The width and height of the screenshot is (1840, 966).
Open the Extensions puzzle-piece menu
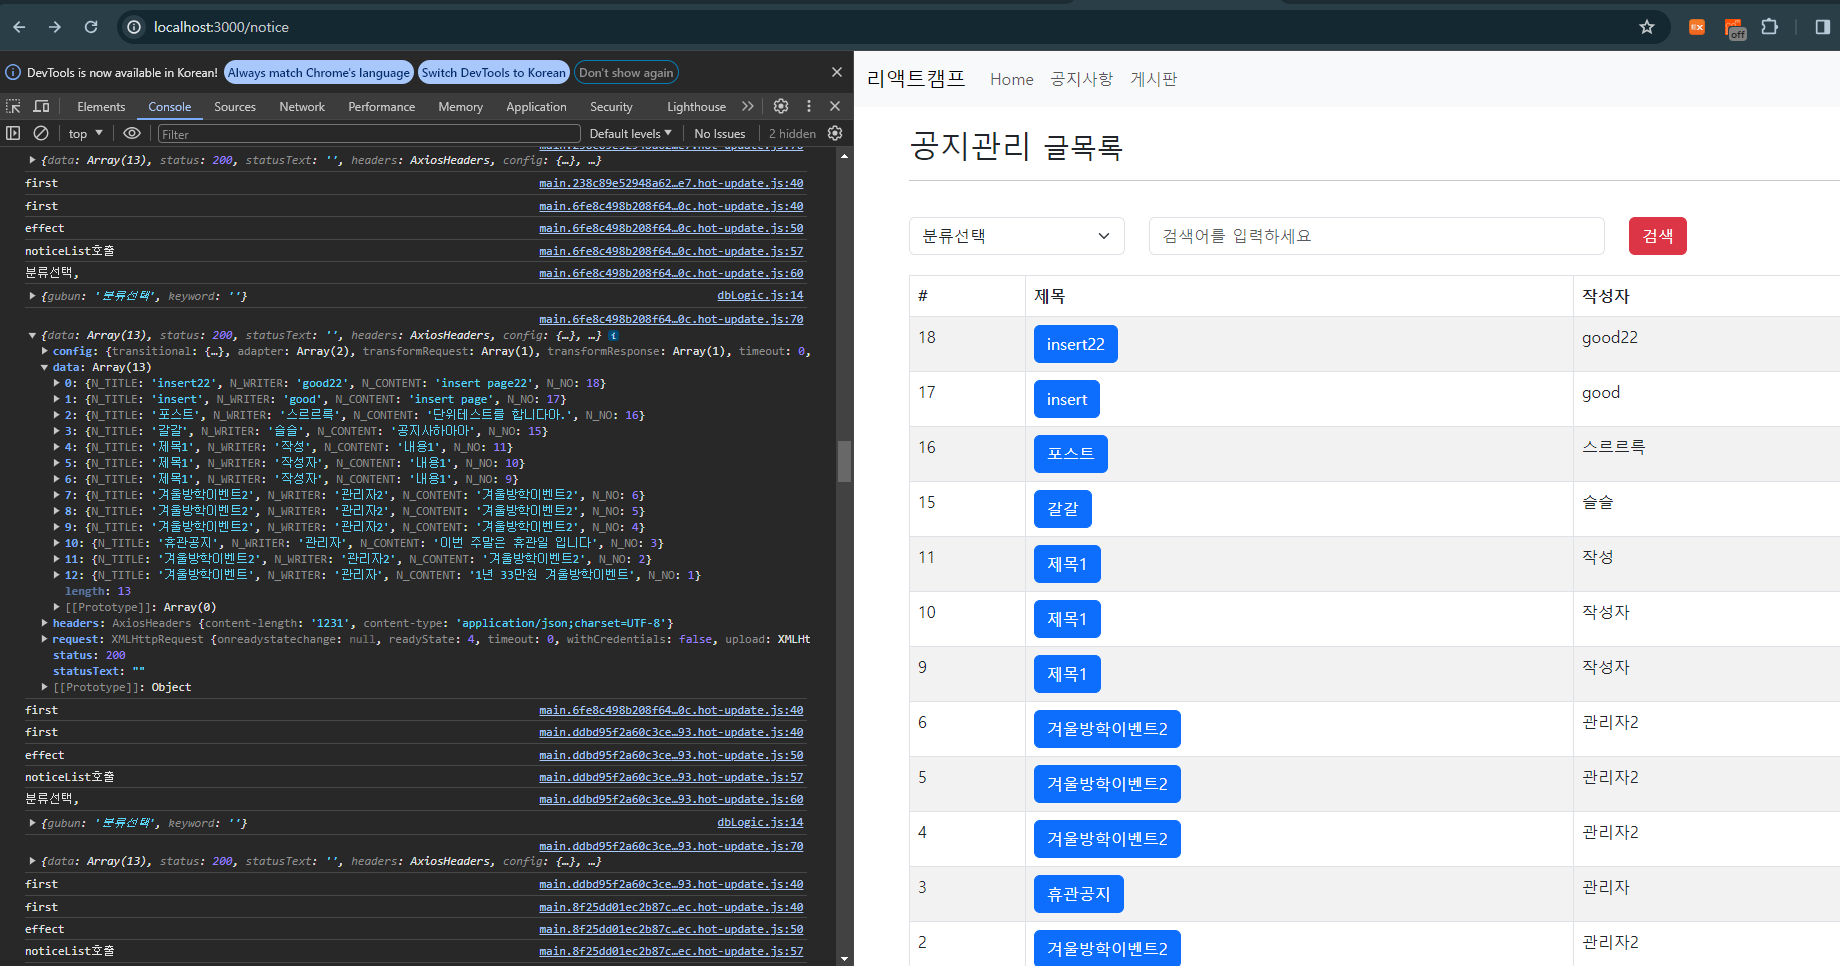[x=1770, y=27]
